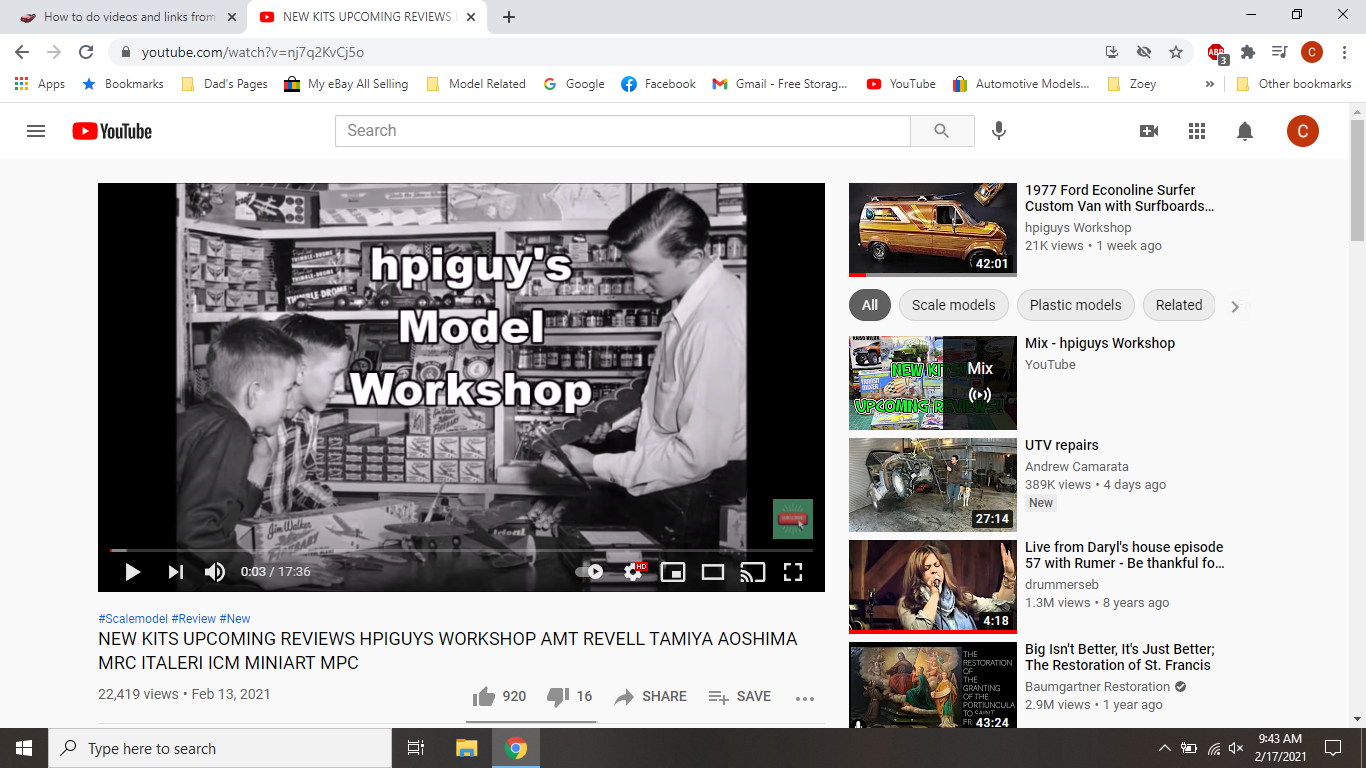This screenshot has width=1366, height=768.
Task: Switch to 'How to do videos' tab
Action: [130, 17]
